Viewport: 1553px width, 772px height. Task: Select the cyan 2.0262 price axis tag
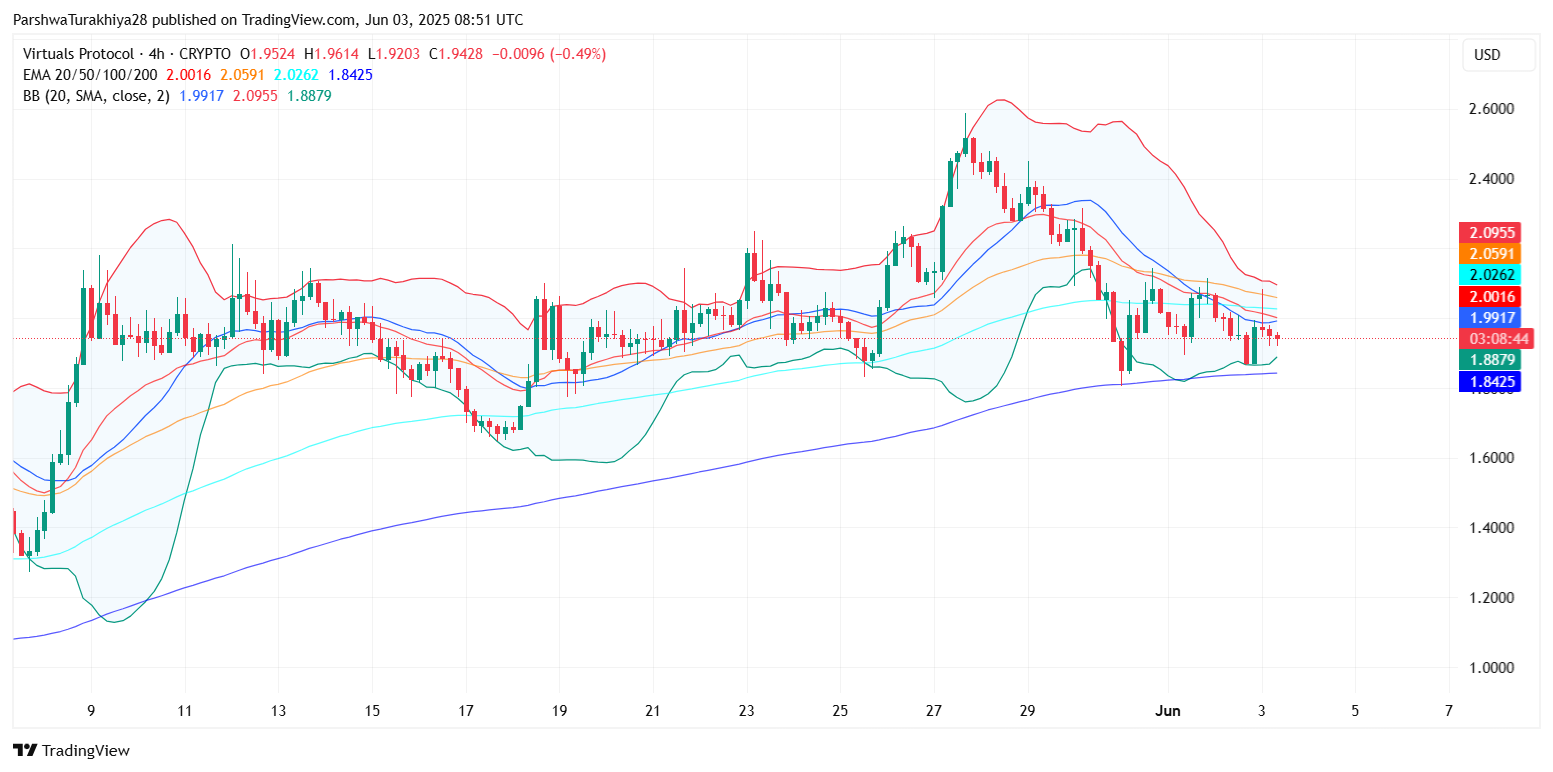coord(1490,275)
